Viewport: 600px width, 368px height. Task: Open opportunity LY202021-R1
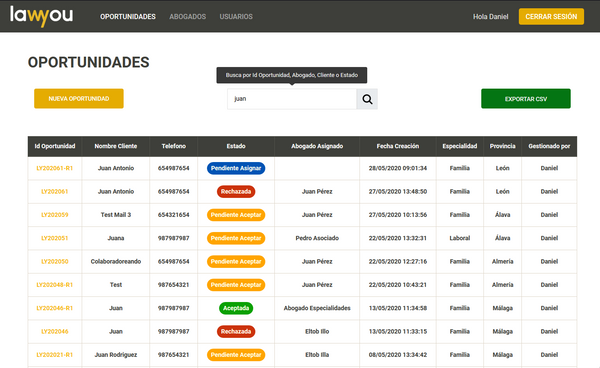tap(55, 355)
